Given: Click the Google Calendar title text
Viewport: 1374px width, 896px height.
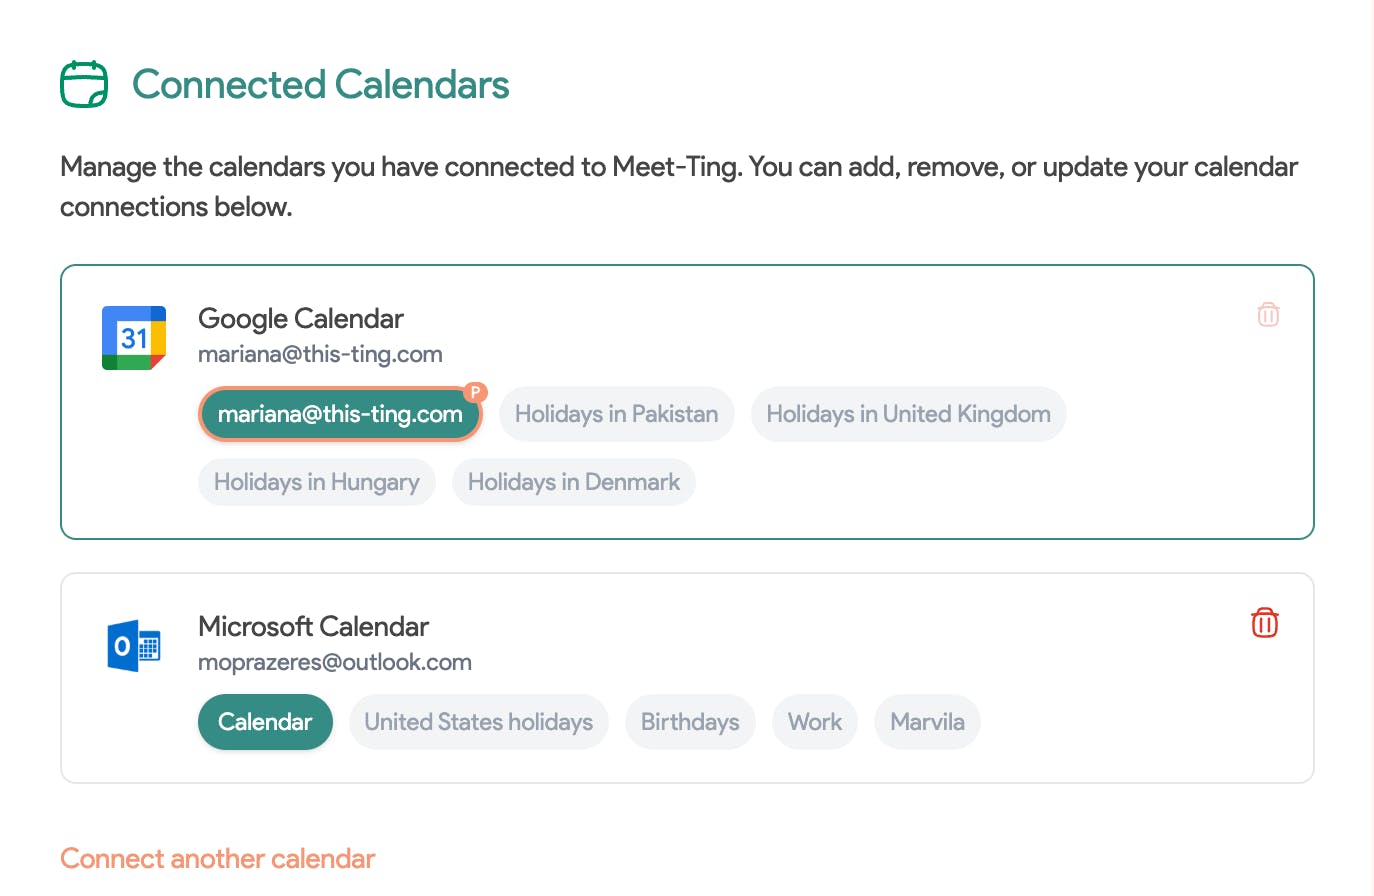Looking at the screenshot, I should (300, 319).
